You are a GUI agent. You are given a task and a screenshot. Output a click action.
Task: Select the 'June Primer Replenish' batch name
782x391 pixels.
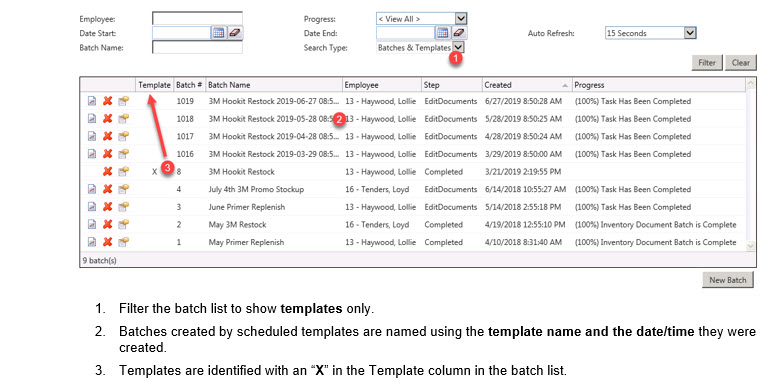[x=247, y=207]
